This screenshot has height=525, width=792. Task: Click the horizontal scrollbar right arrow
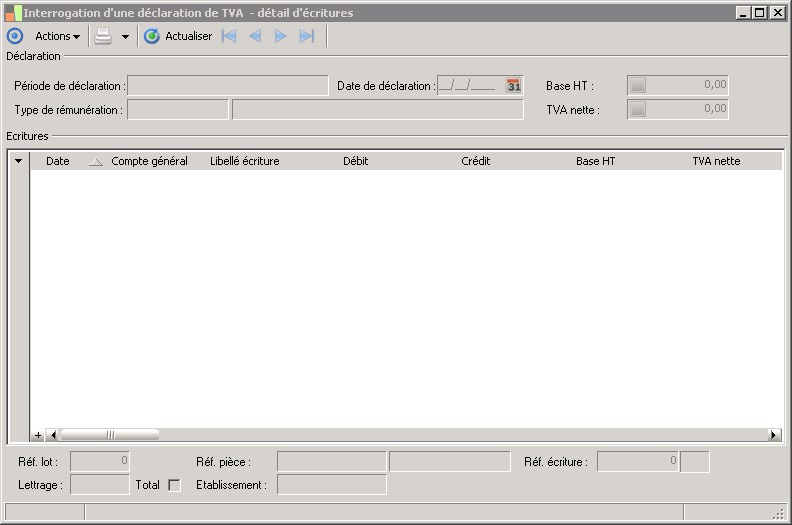click(773, 435)
